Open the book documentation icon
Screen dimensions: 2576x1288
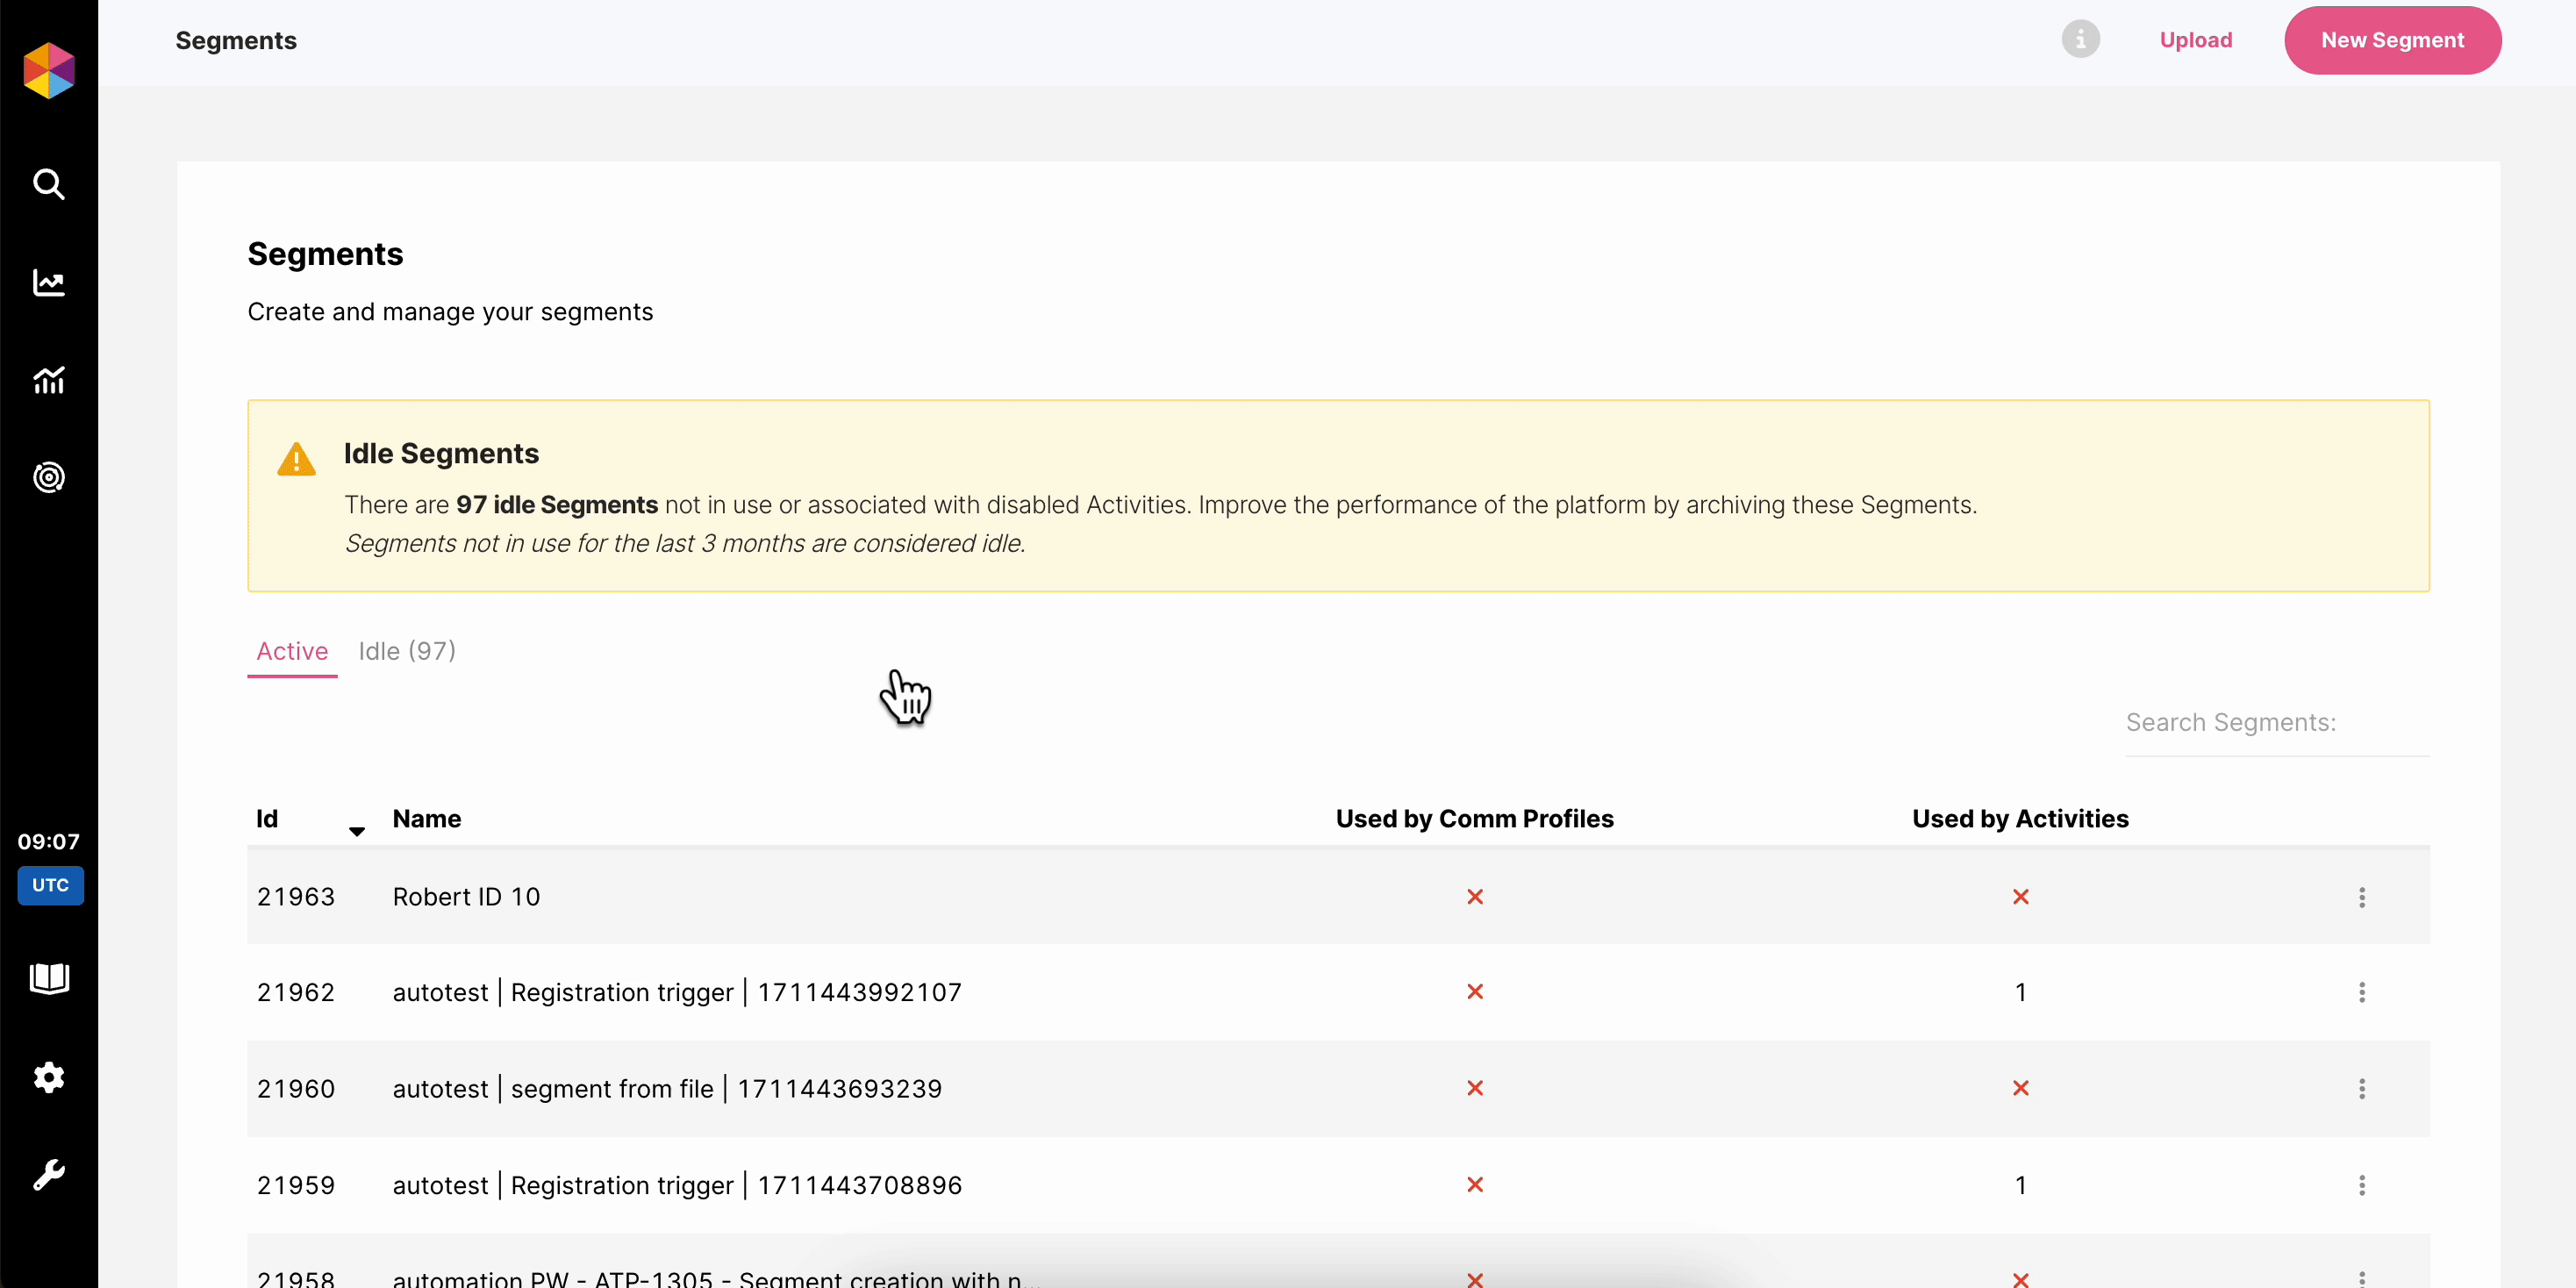tap(49, 978)
